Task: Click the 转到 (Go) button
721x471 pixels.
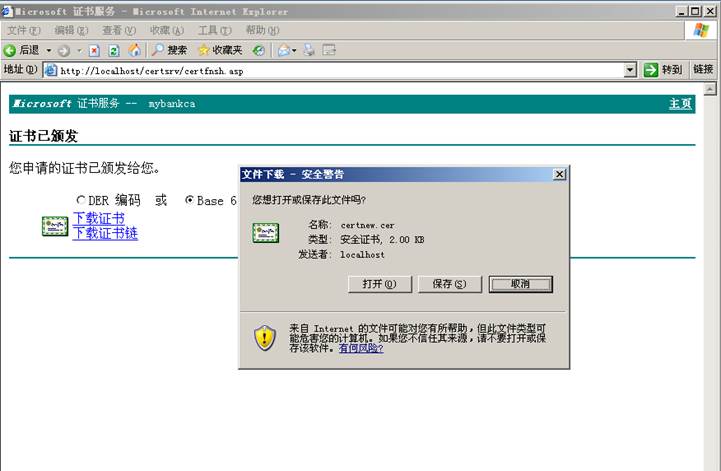Action: coord(662,70)
